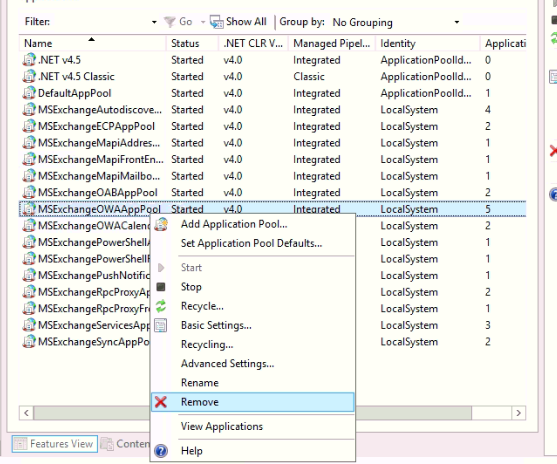The width and height of the screenshot is (557, 464).
Task: Sort by the Name column header
Action: pyautogui.click(x=92, y=43)
